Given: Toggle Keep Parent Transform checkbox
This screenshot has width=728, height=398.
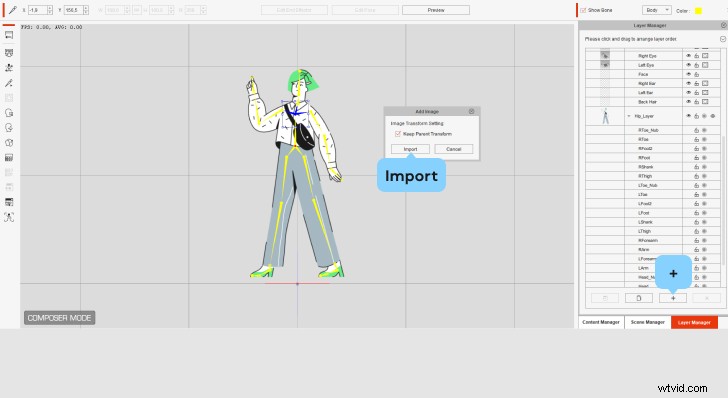Looking at the screenshot, I should point(397,134).
